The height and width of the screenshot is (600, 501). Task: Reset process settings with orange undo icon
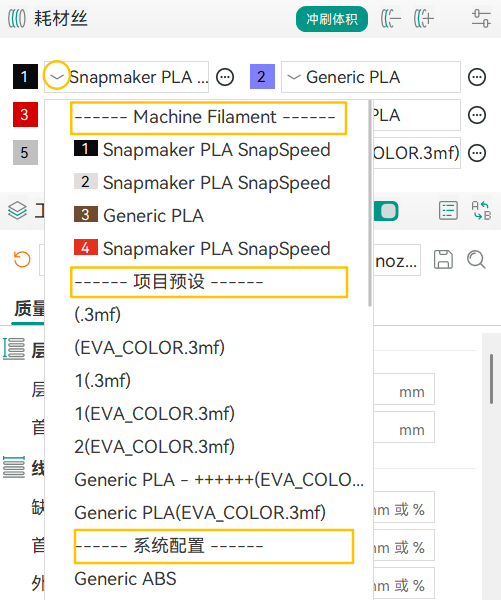click(22, 259)
